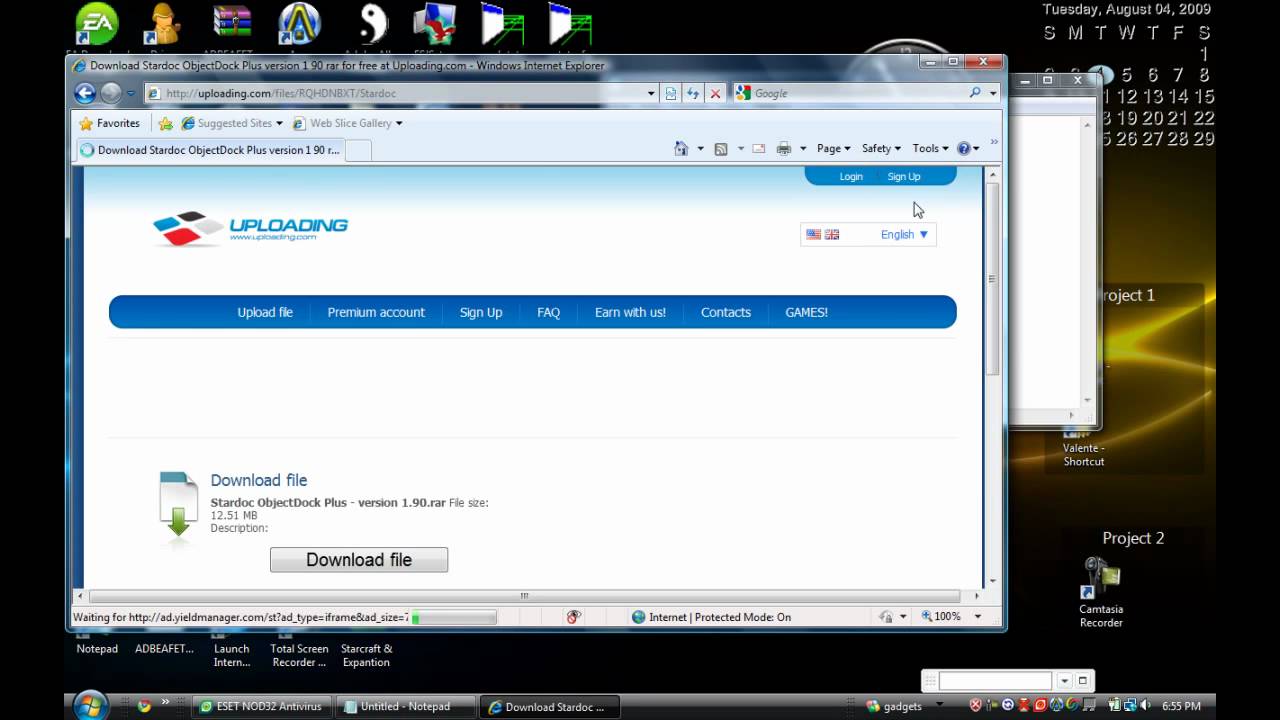Click the IE Forward arrow button

tap(110, 93)
